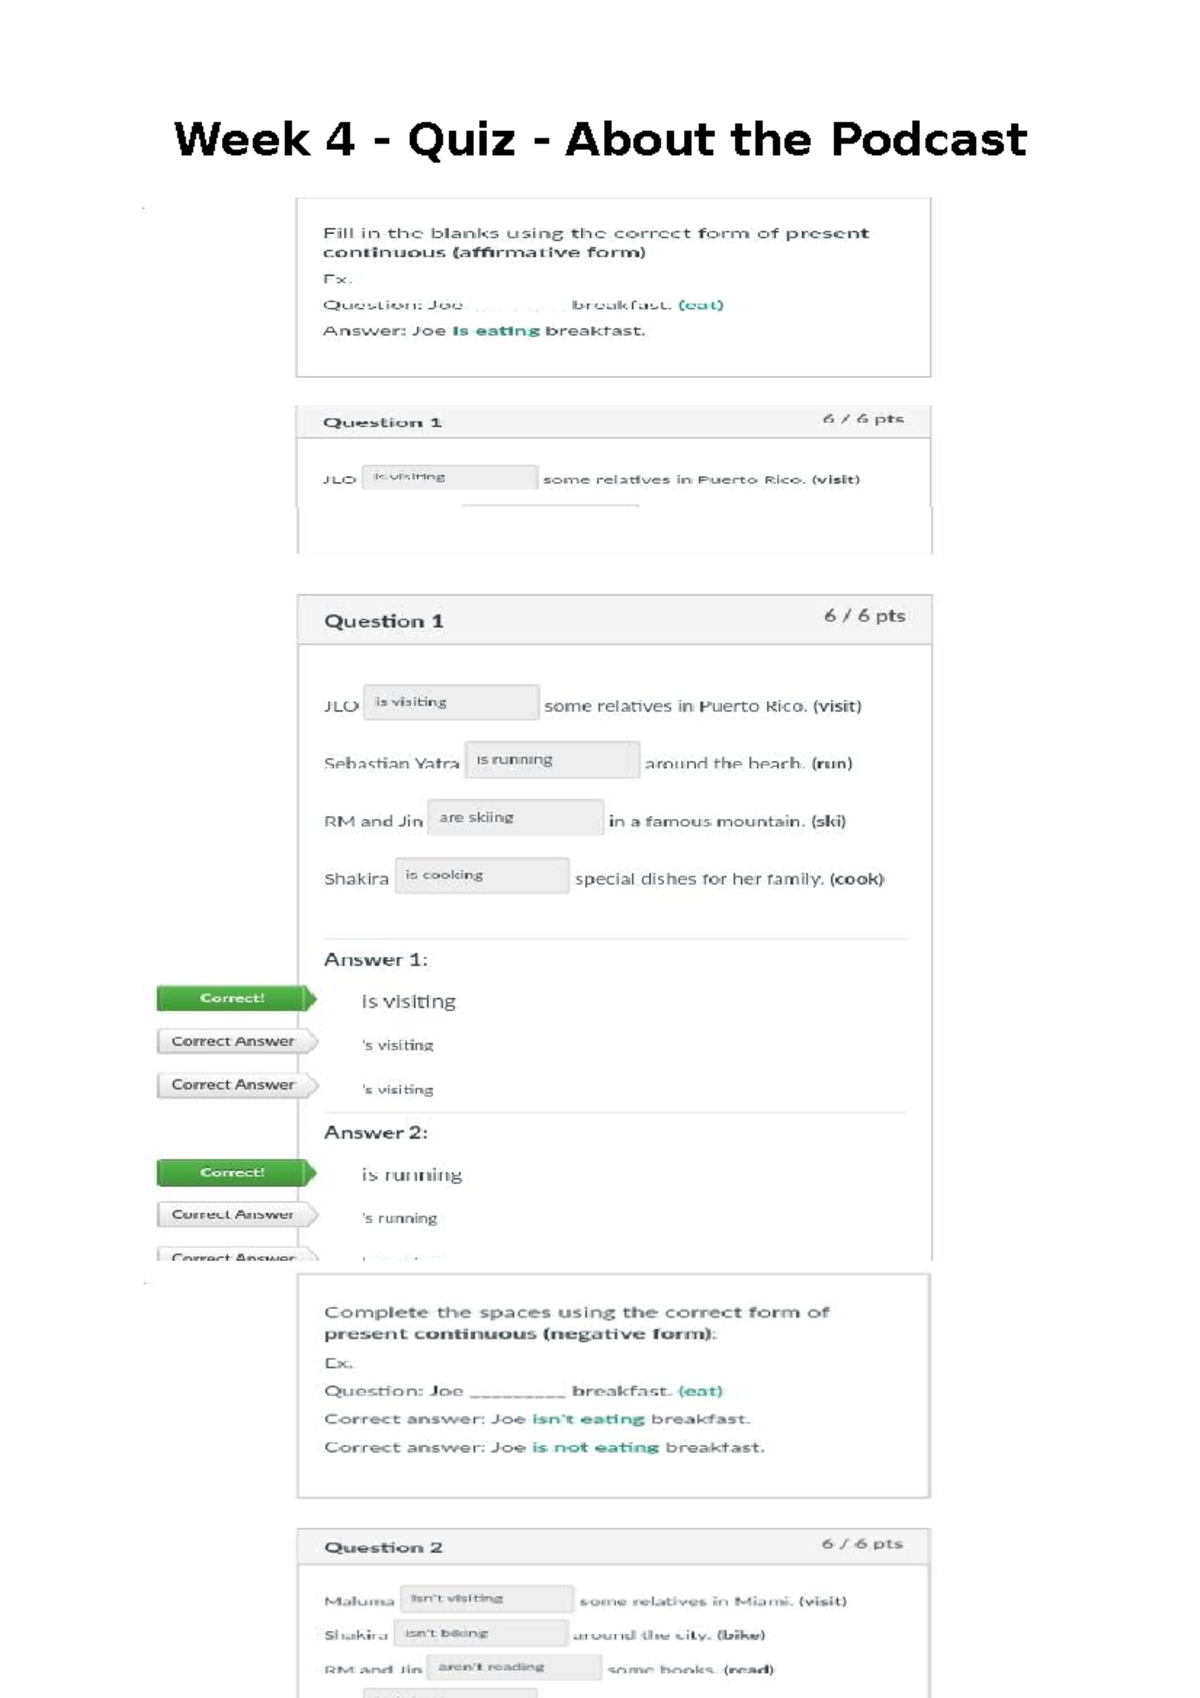This screenshot has height=1698, width=1200.
Task: Click 'is visiting' field above Sebastian Yatra row
Action: click(450, 702)
